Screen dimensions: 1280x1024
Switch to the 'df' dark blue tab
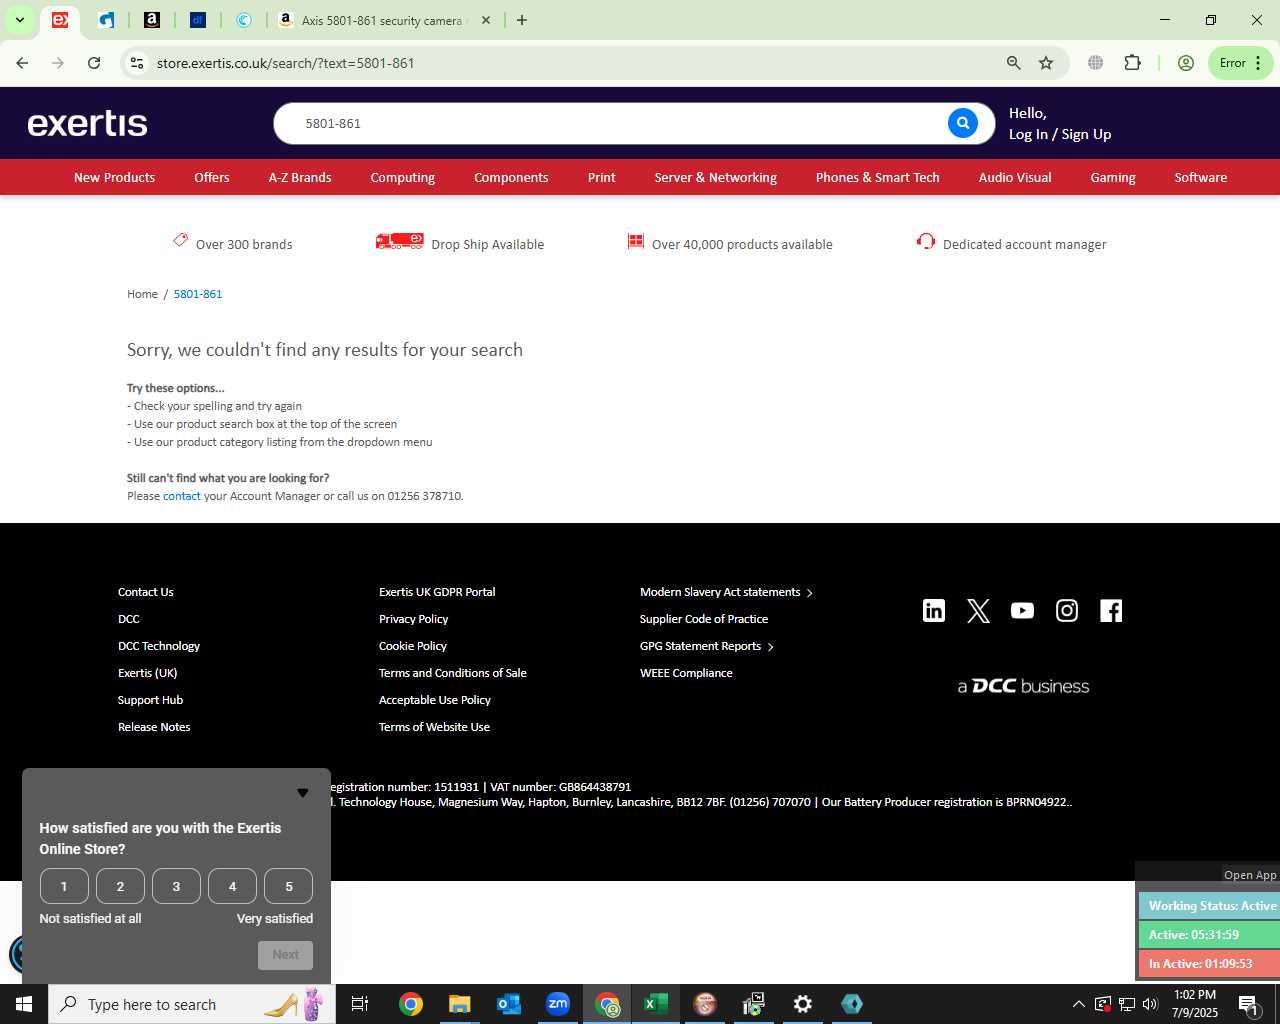coord(198,20)
